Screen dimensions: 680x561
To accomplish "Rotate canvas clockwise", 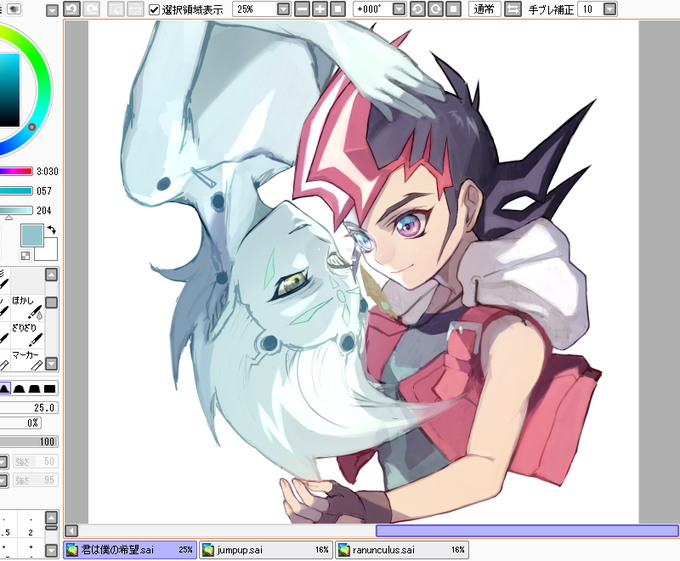I will tap(435, 9).
